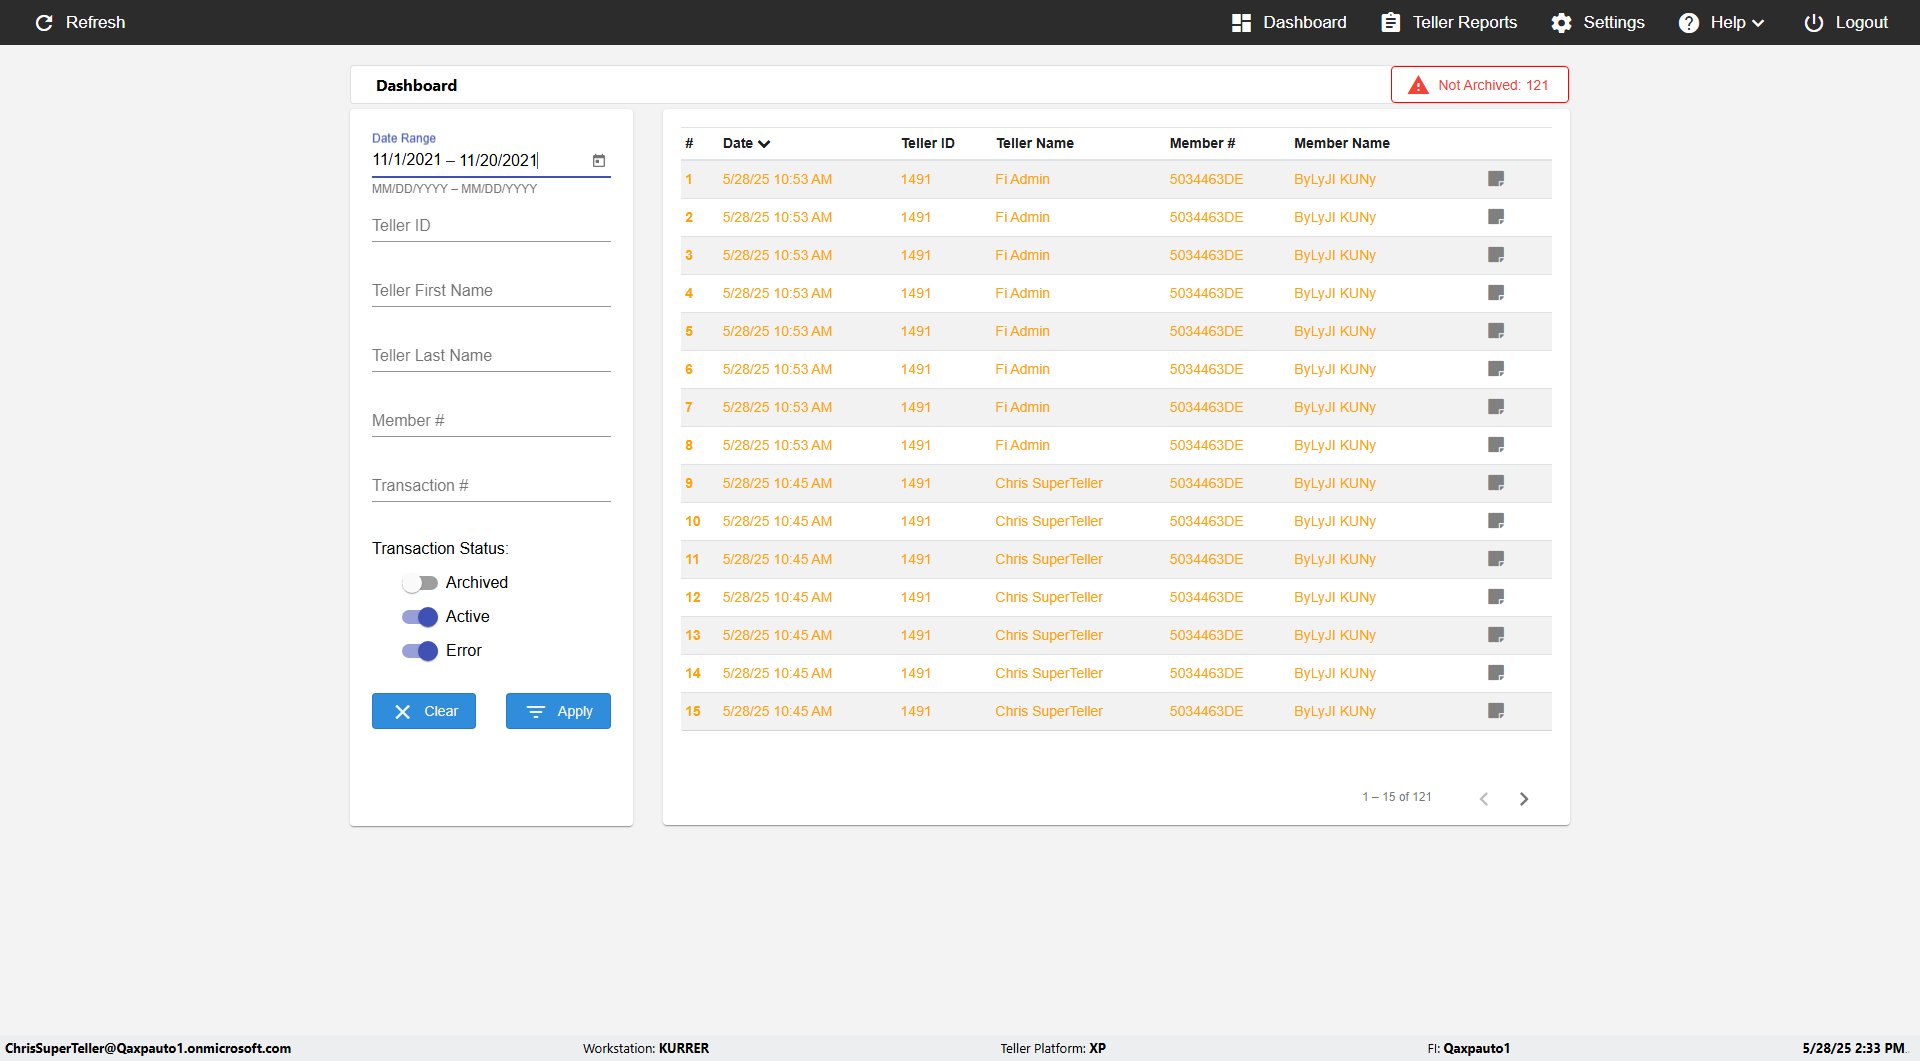Image resolution: width=1920 pixels, height=1061 pixels.
Task: Click the Not Archived warning alert
Action: click(x=1479, y=85)
